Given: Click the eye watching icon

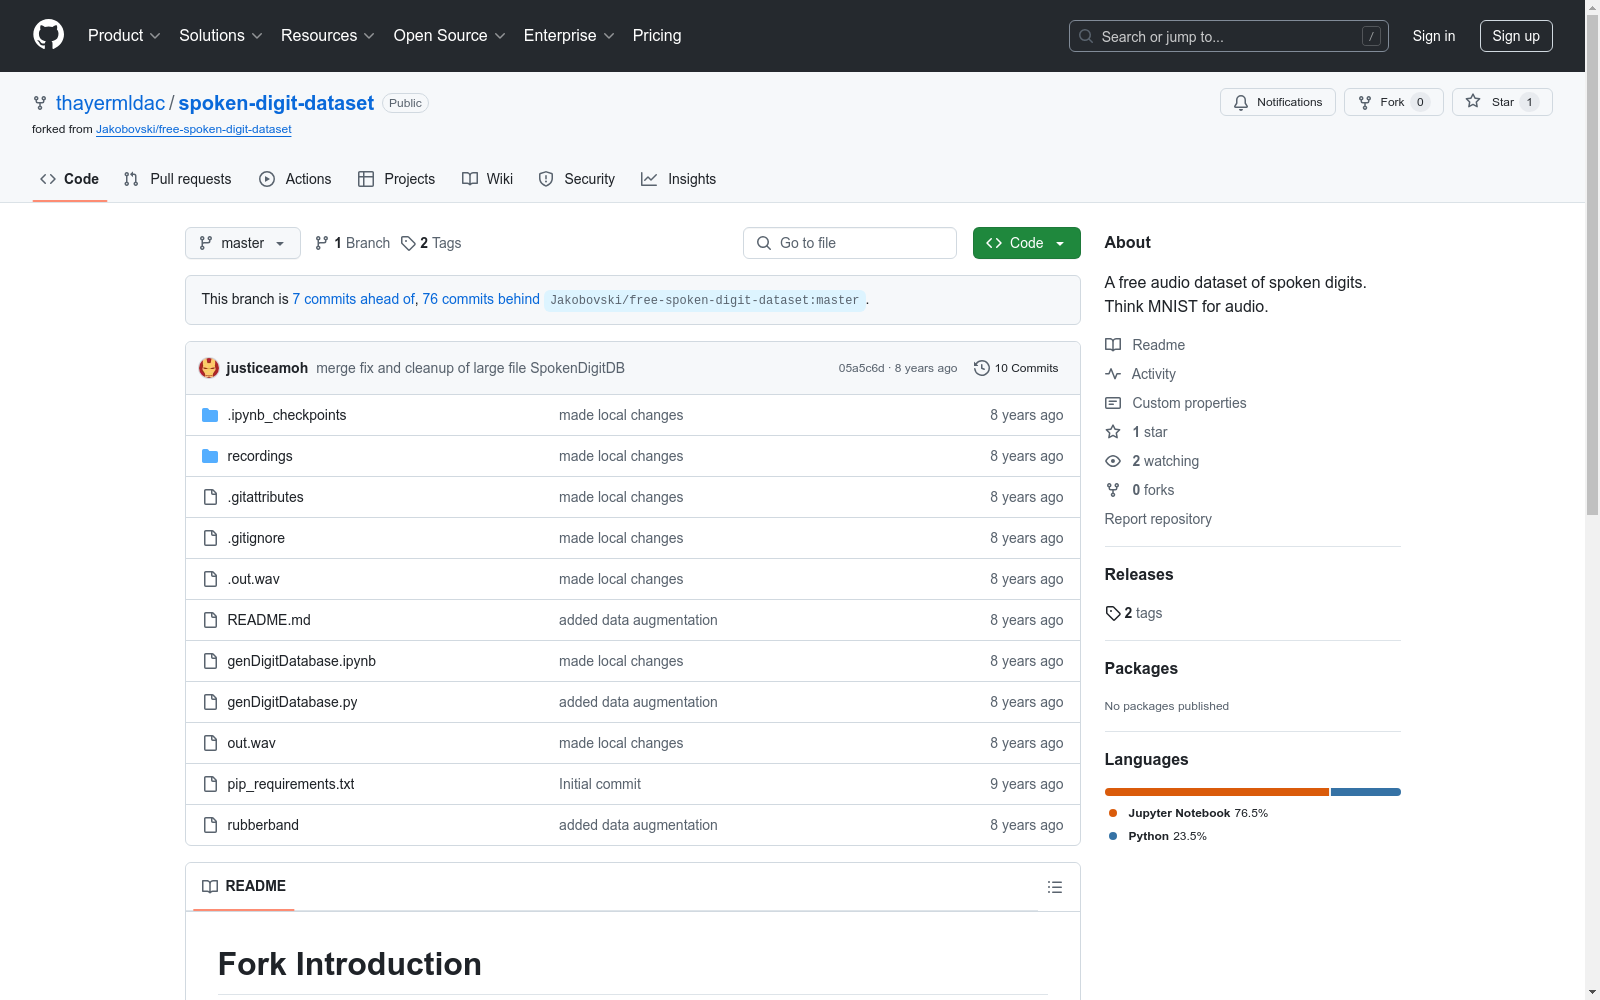Looking at the screenshot, I should click(x=1113, y=461).
